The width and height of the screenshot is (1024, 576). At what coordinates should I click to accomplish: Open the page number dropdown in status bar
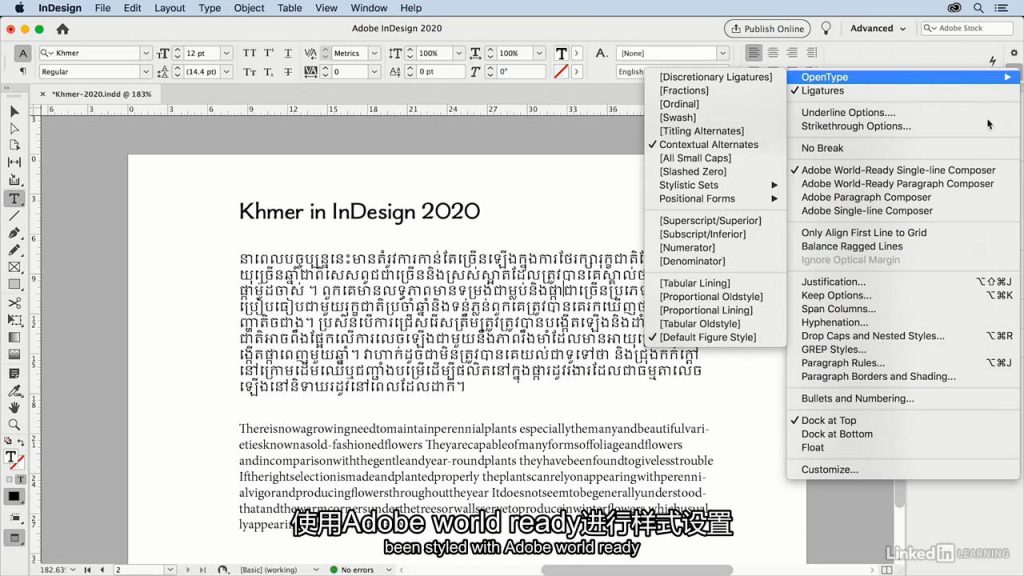tap(170, 569)
